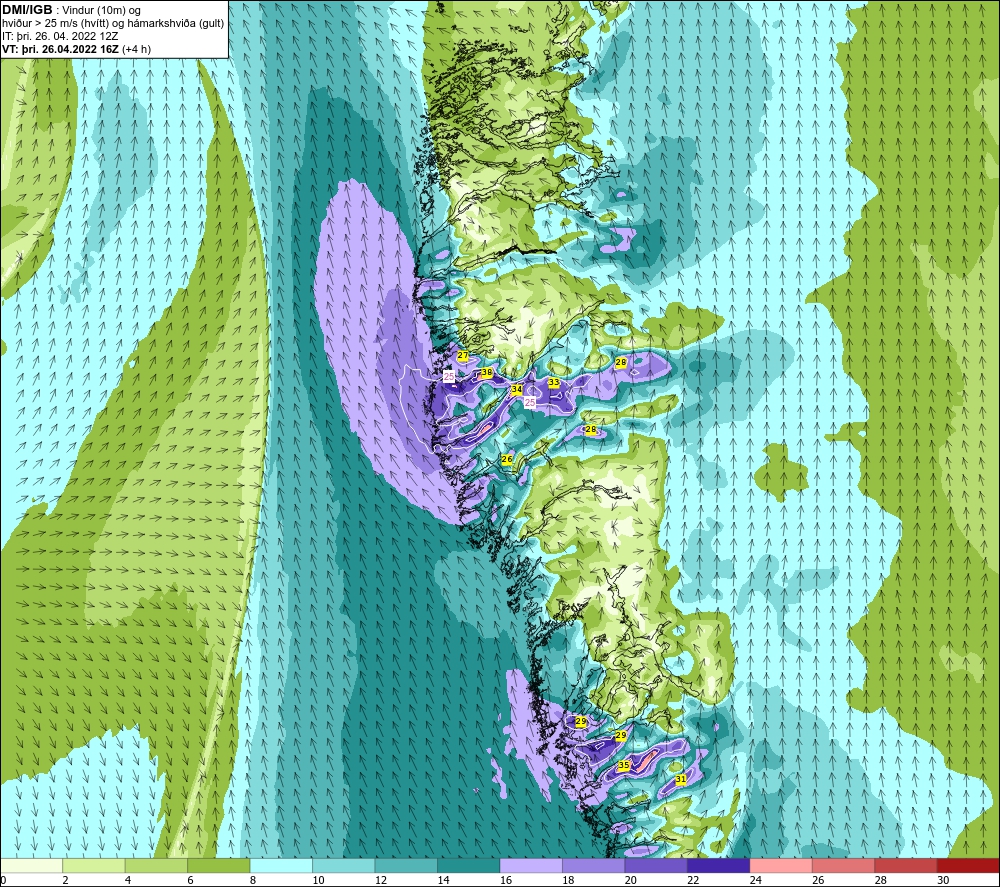Select the 'Vindur (10m) og' header text
Image resolution: width=1000 pixels, height=887 pixels.
coord(102,10)
